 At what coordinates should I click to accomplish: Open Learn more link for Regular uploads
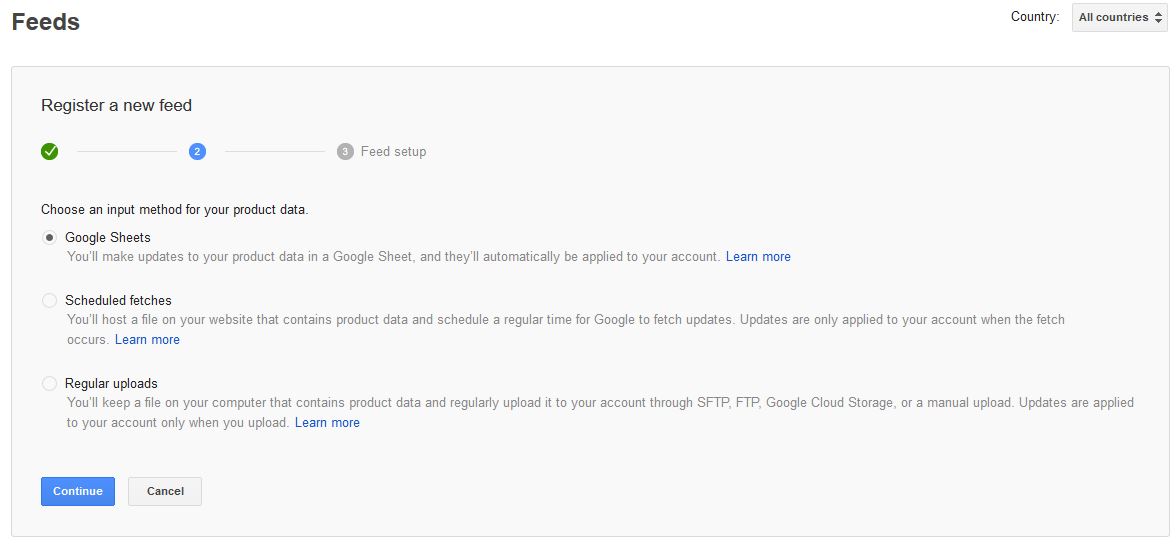point(327,423)
